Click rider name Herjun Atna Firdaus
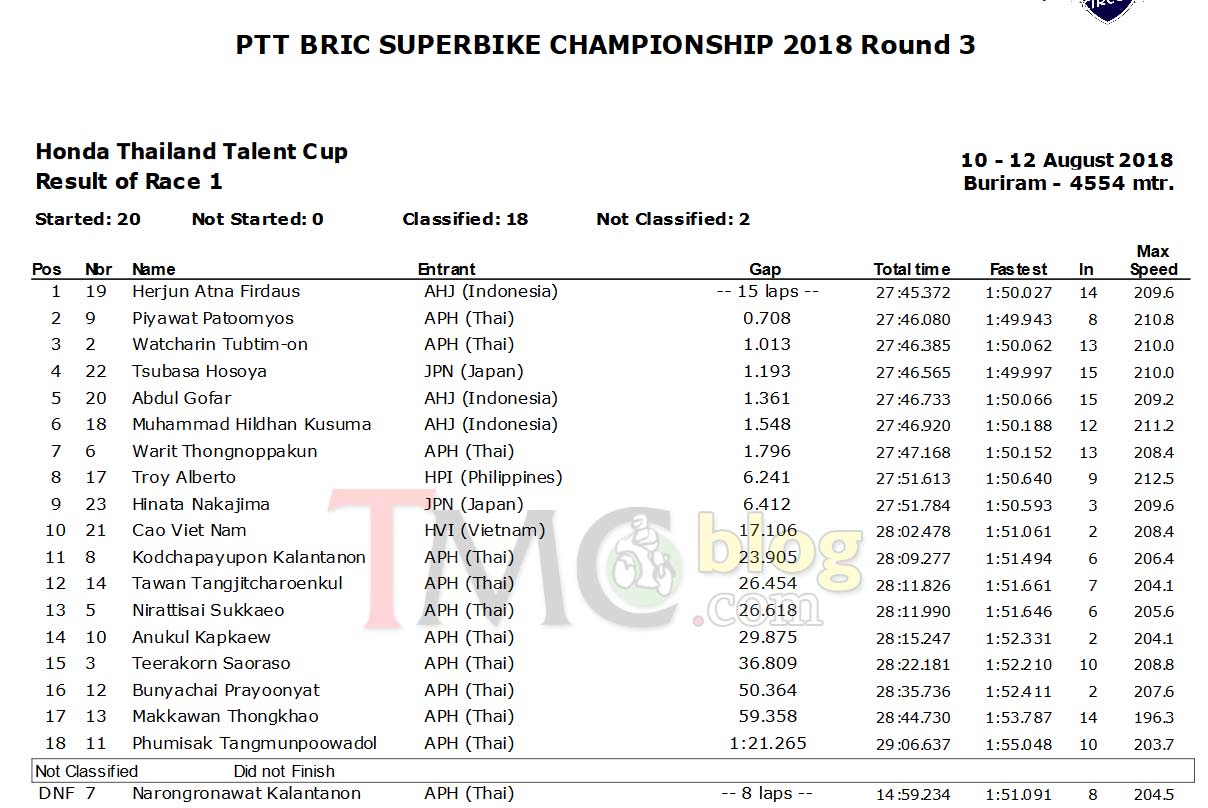 [216, 292]
